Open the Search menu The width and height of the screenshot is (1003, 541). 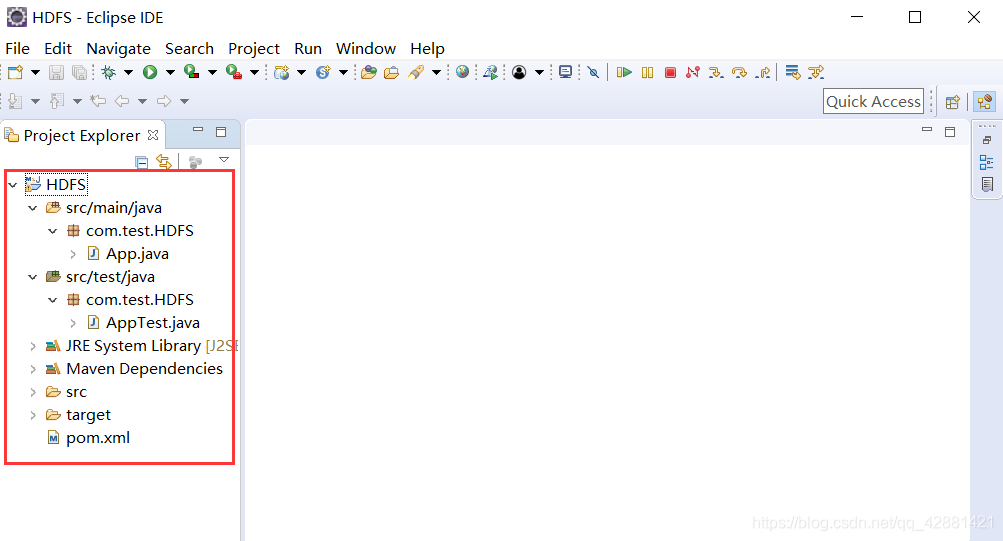click(189, 49)
